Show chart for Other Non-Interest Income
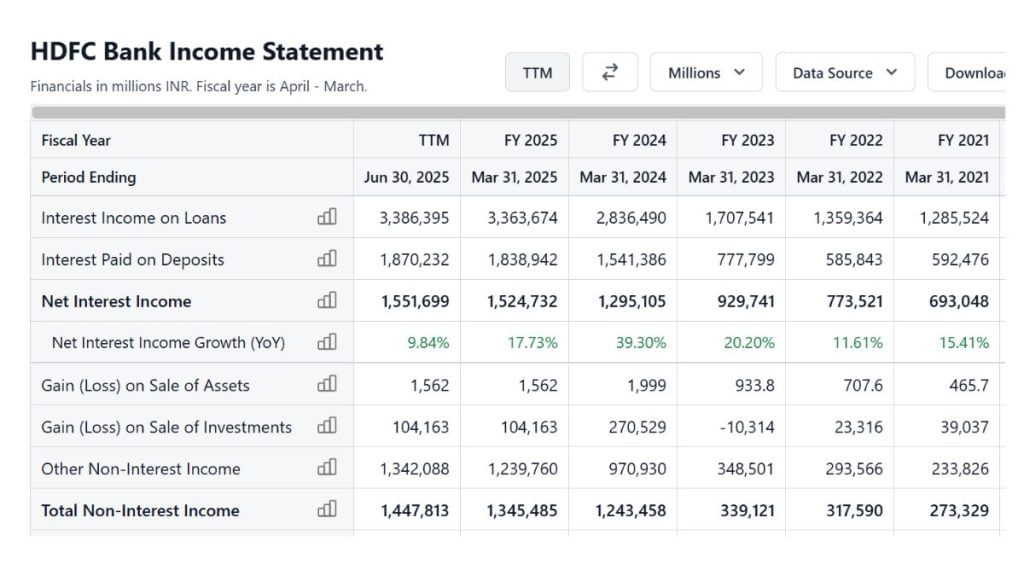The image size is (1024, 576). click(327, 468)
